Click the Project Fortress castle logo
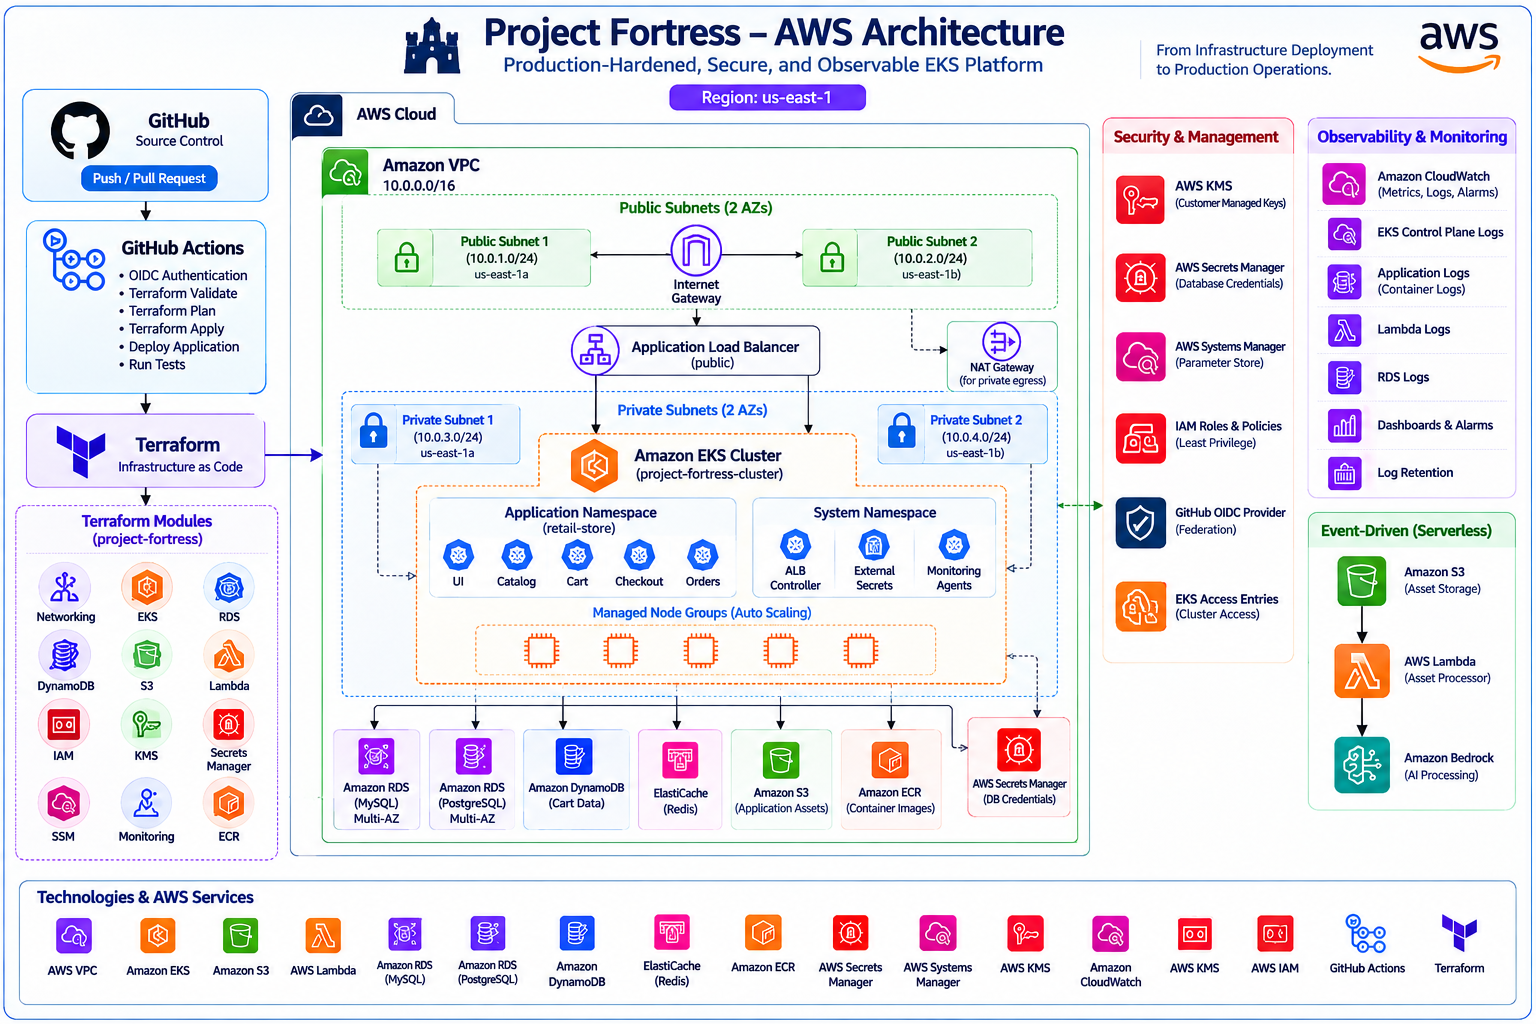Screen dimensions: 1536x1024 coord(432,46)
